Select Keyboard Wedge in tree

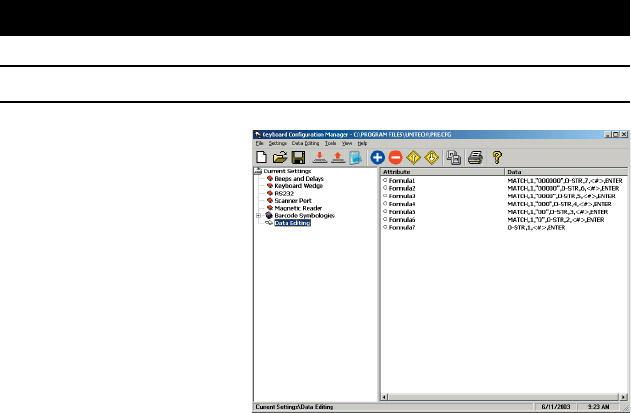click(x=299, y=186)
